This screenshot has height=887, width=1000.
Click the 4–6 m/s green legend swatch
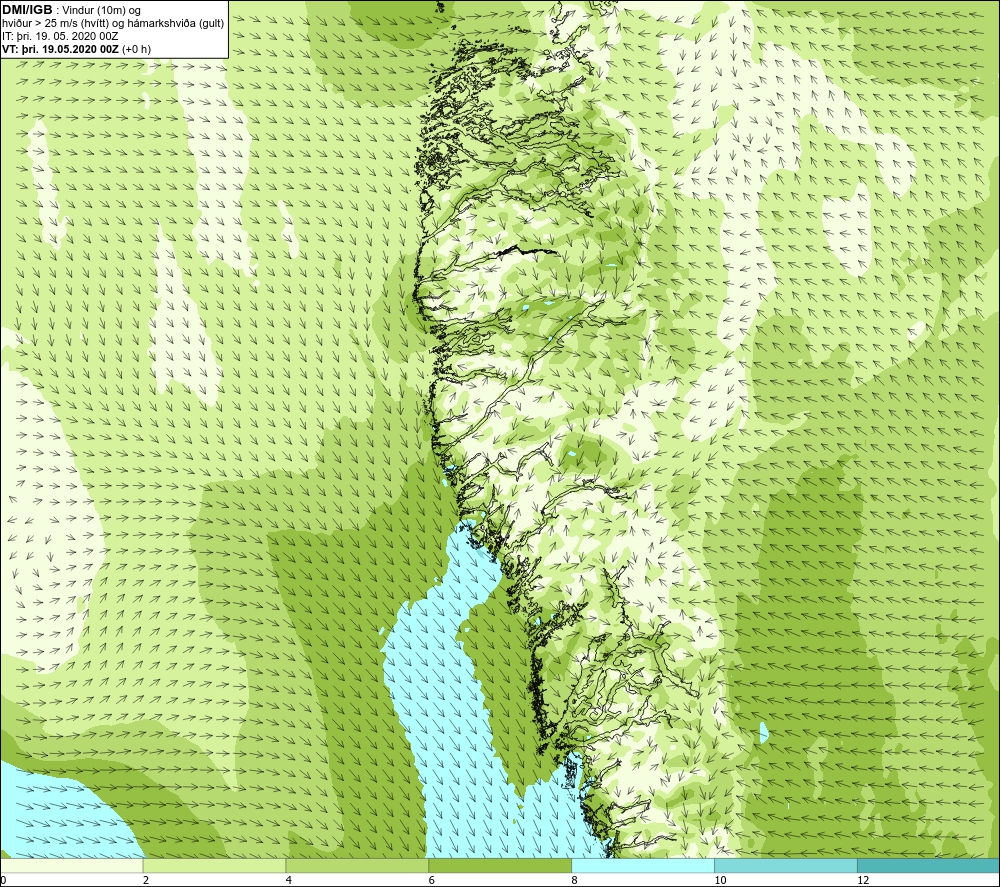357,865
